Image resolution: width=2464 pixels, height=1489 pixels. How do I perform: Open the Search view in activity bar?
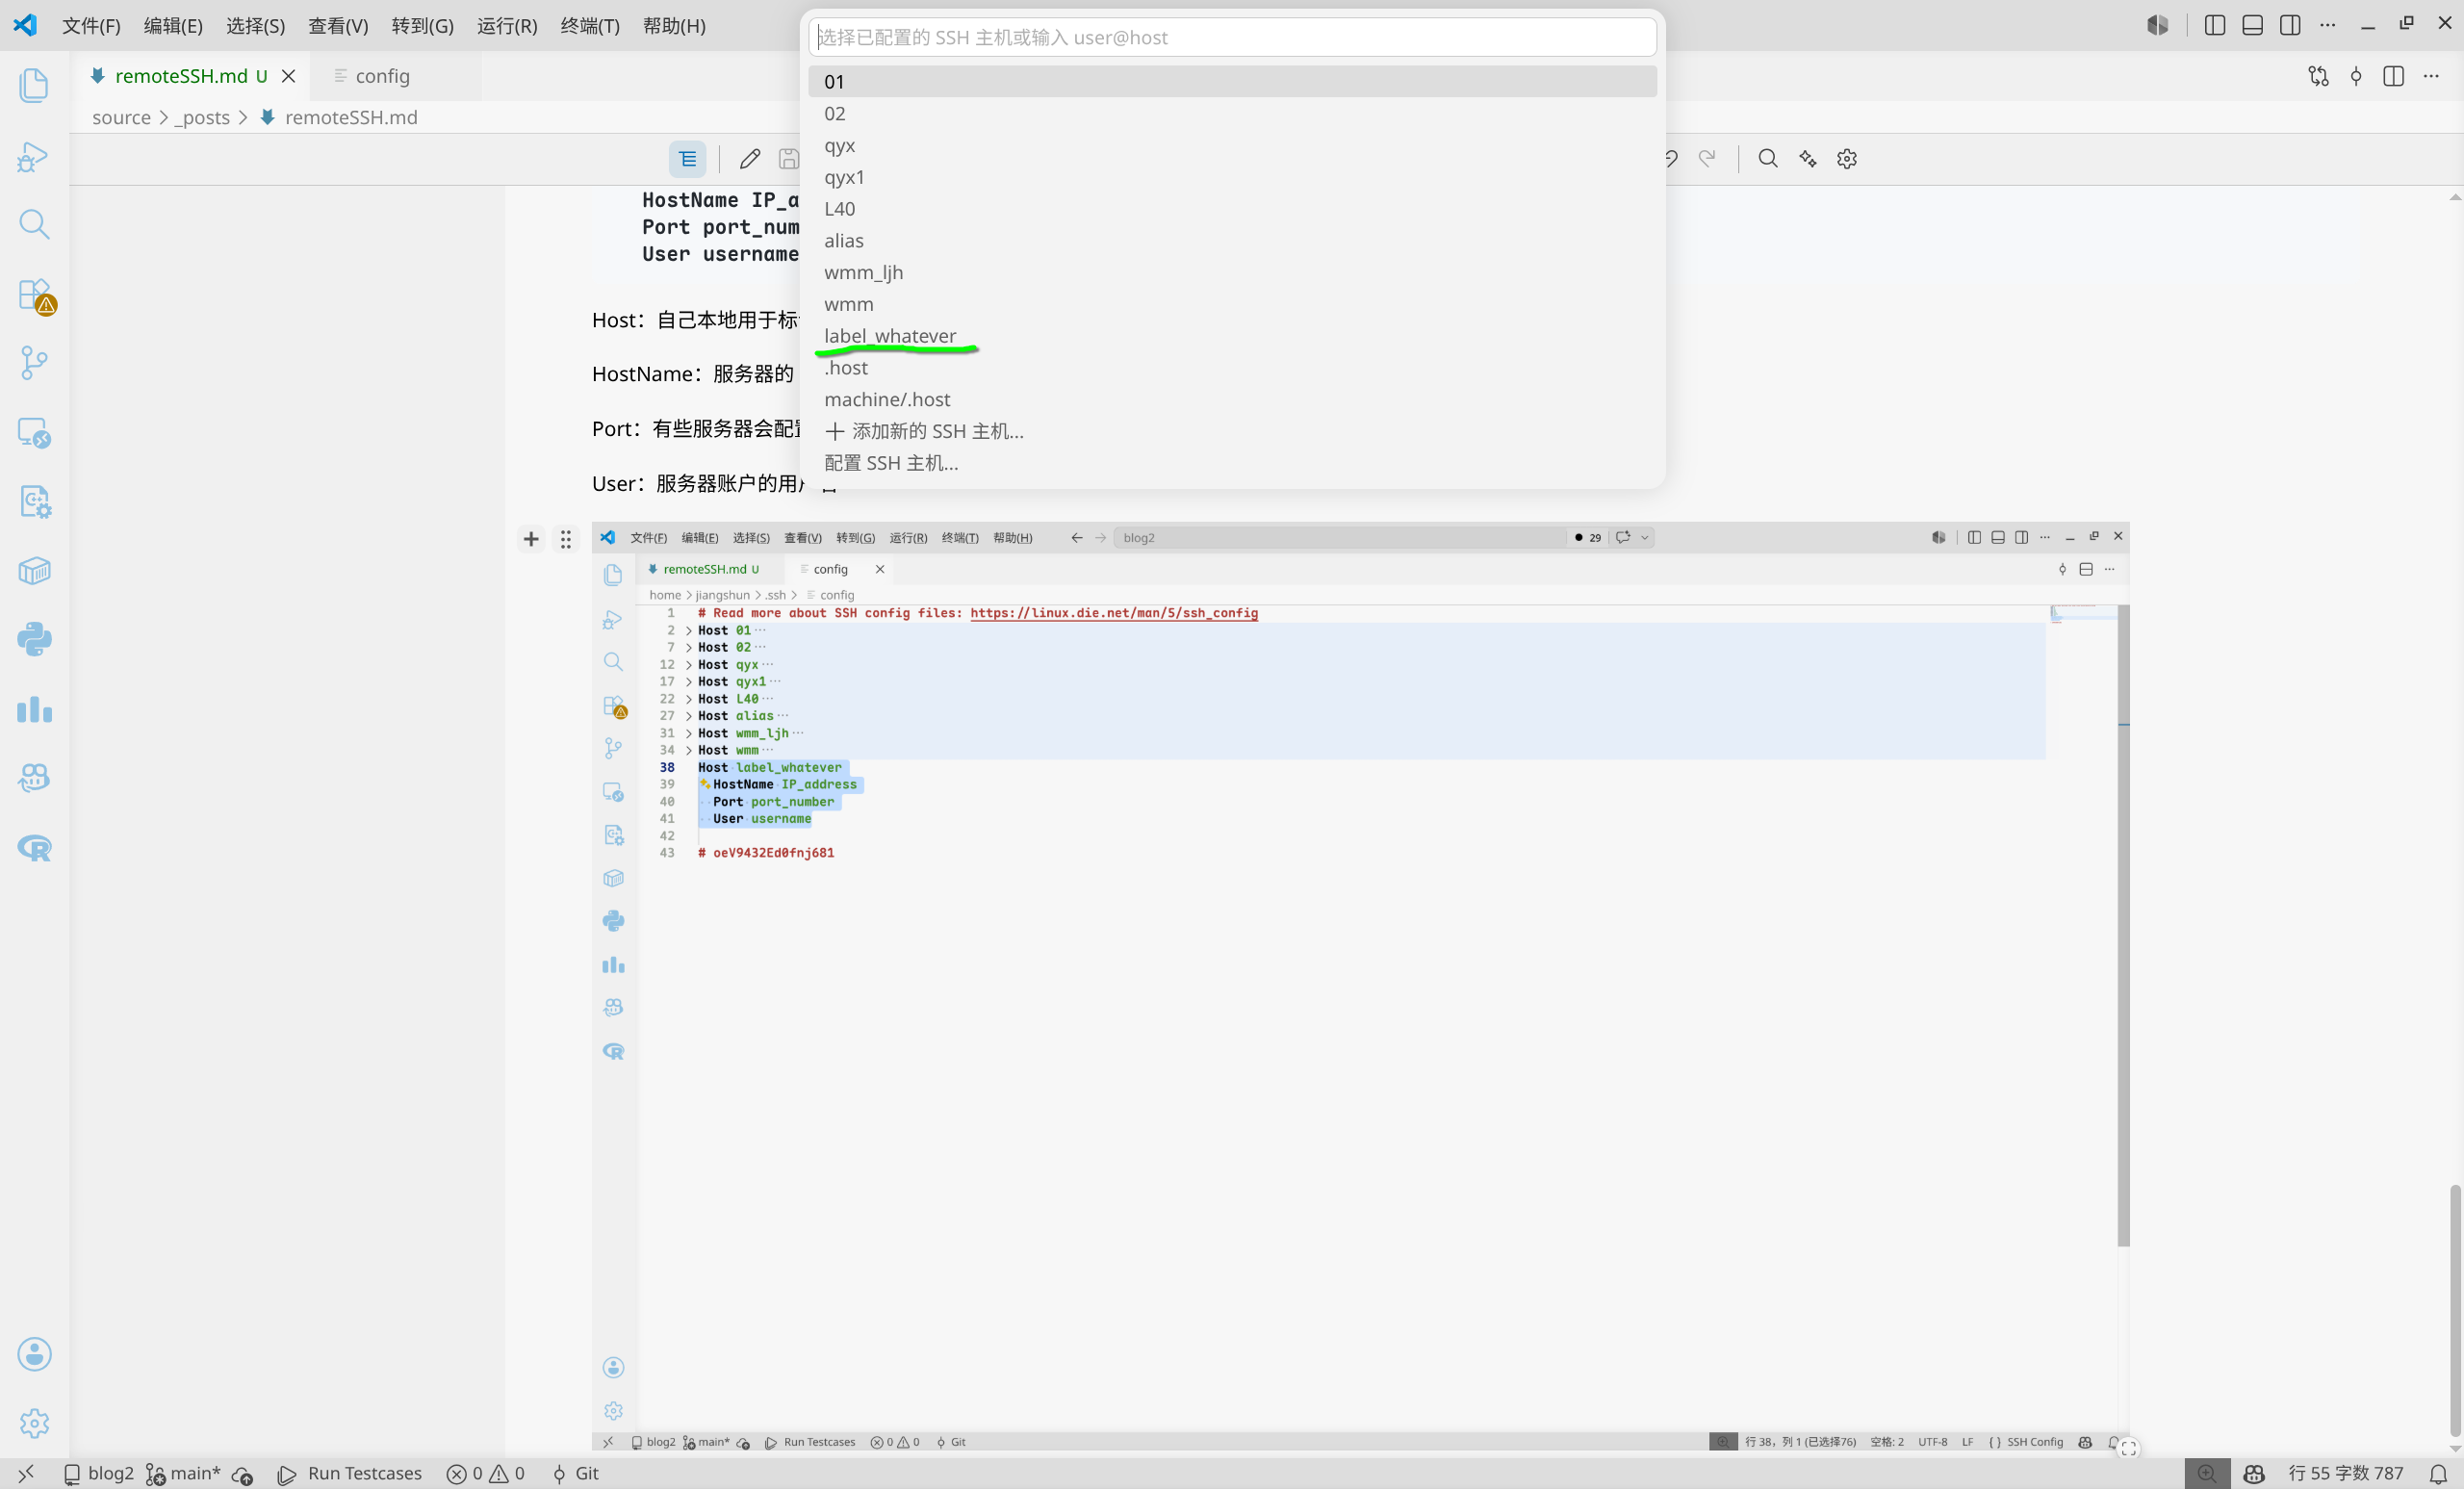click(x=34, y=224)
